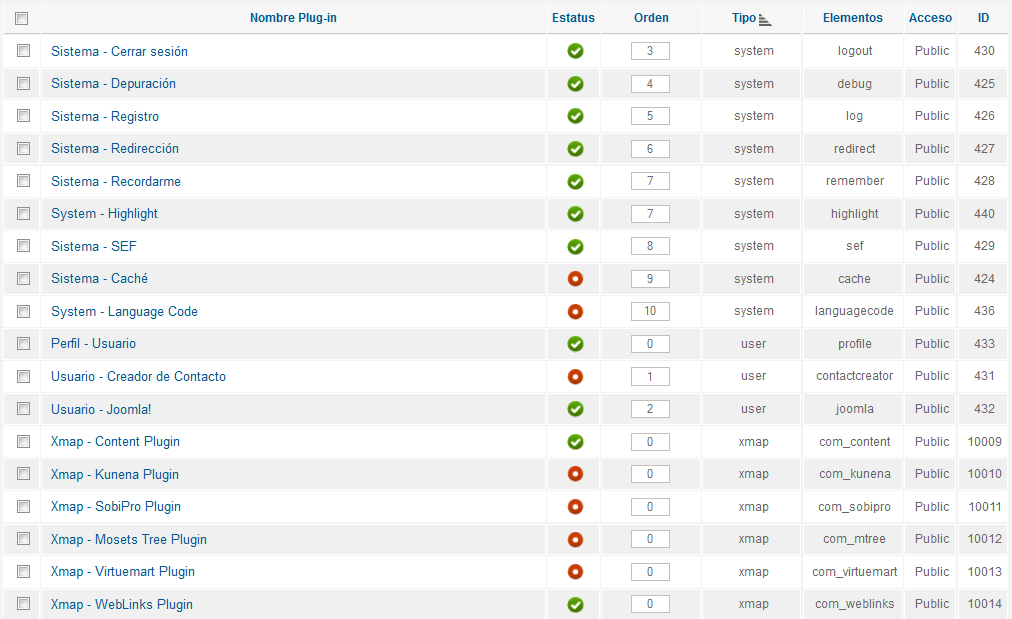Click order field of Xmap - Content Plugin

point(650,441)
